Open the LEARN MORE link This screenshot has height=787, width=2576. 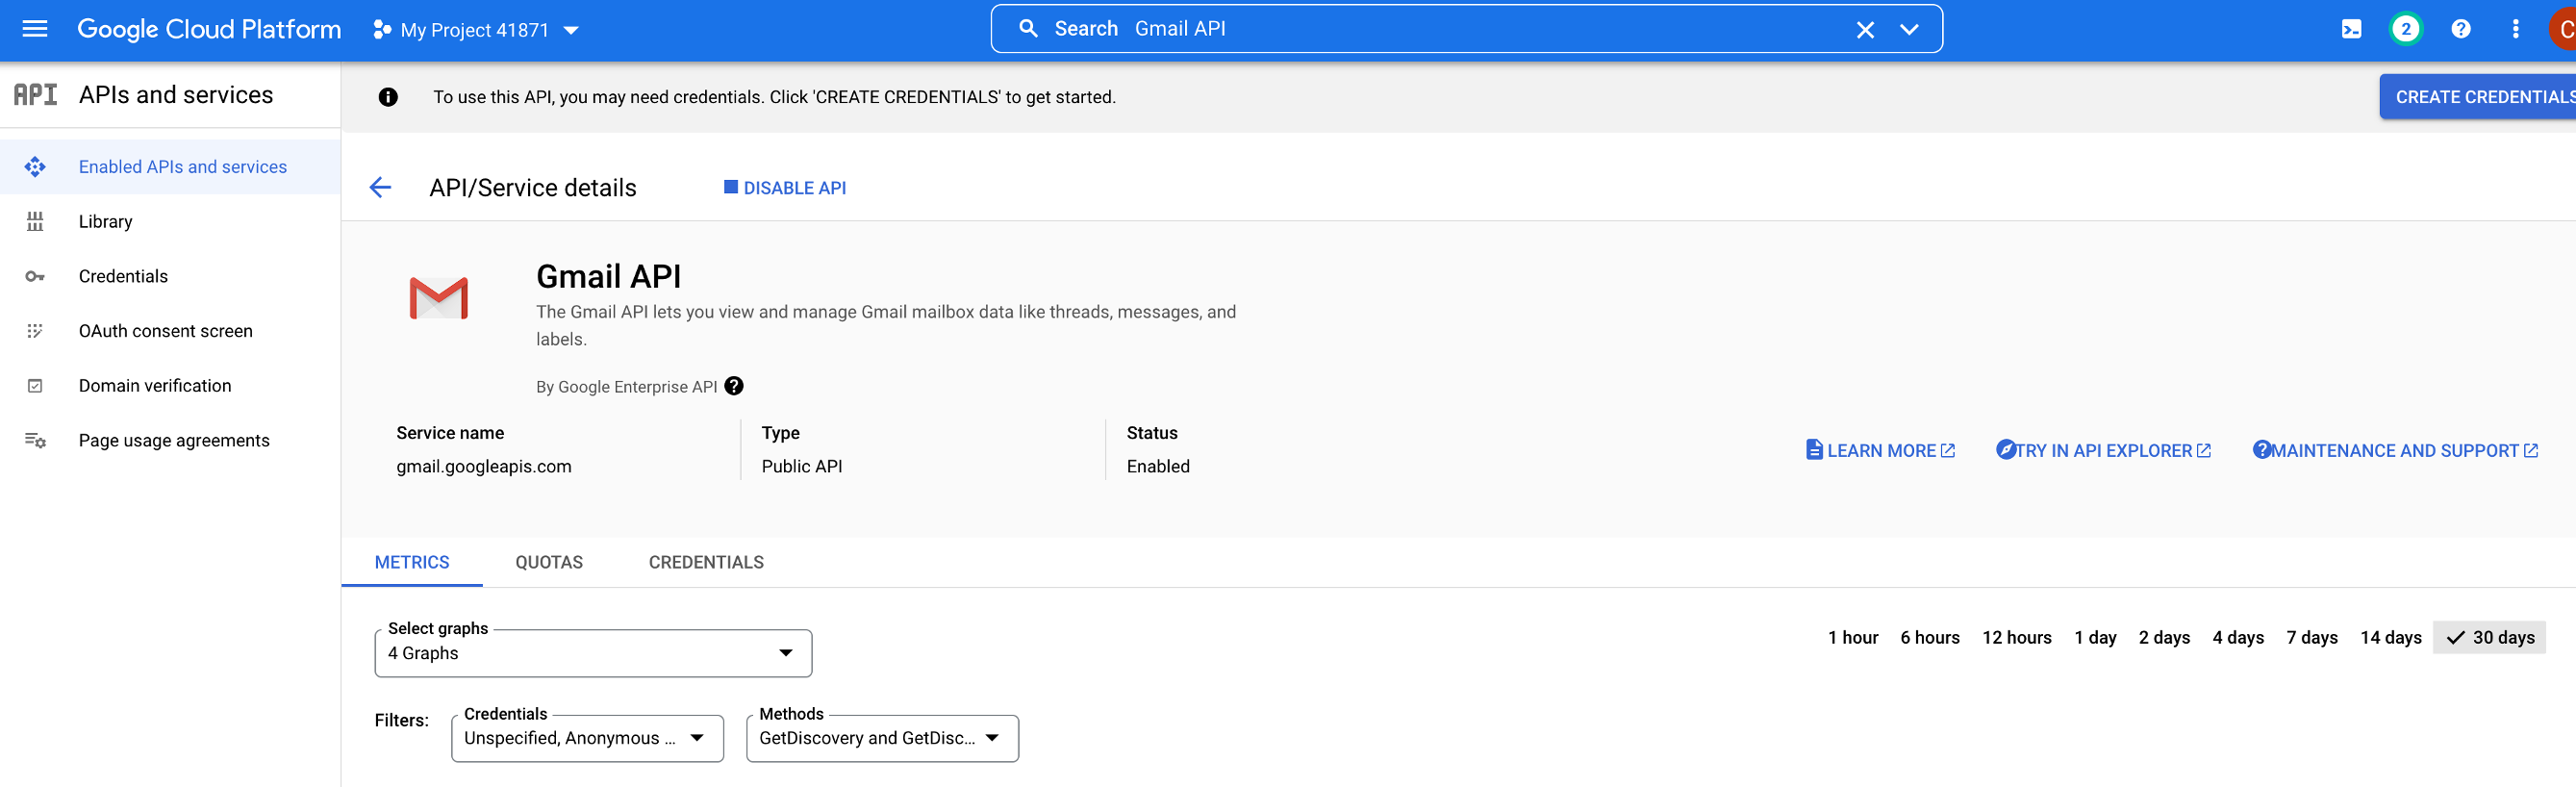point(1880,451)
